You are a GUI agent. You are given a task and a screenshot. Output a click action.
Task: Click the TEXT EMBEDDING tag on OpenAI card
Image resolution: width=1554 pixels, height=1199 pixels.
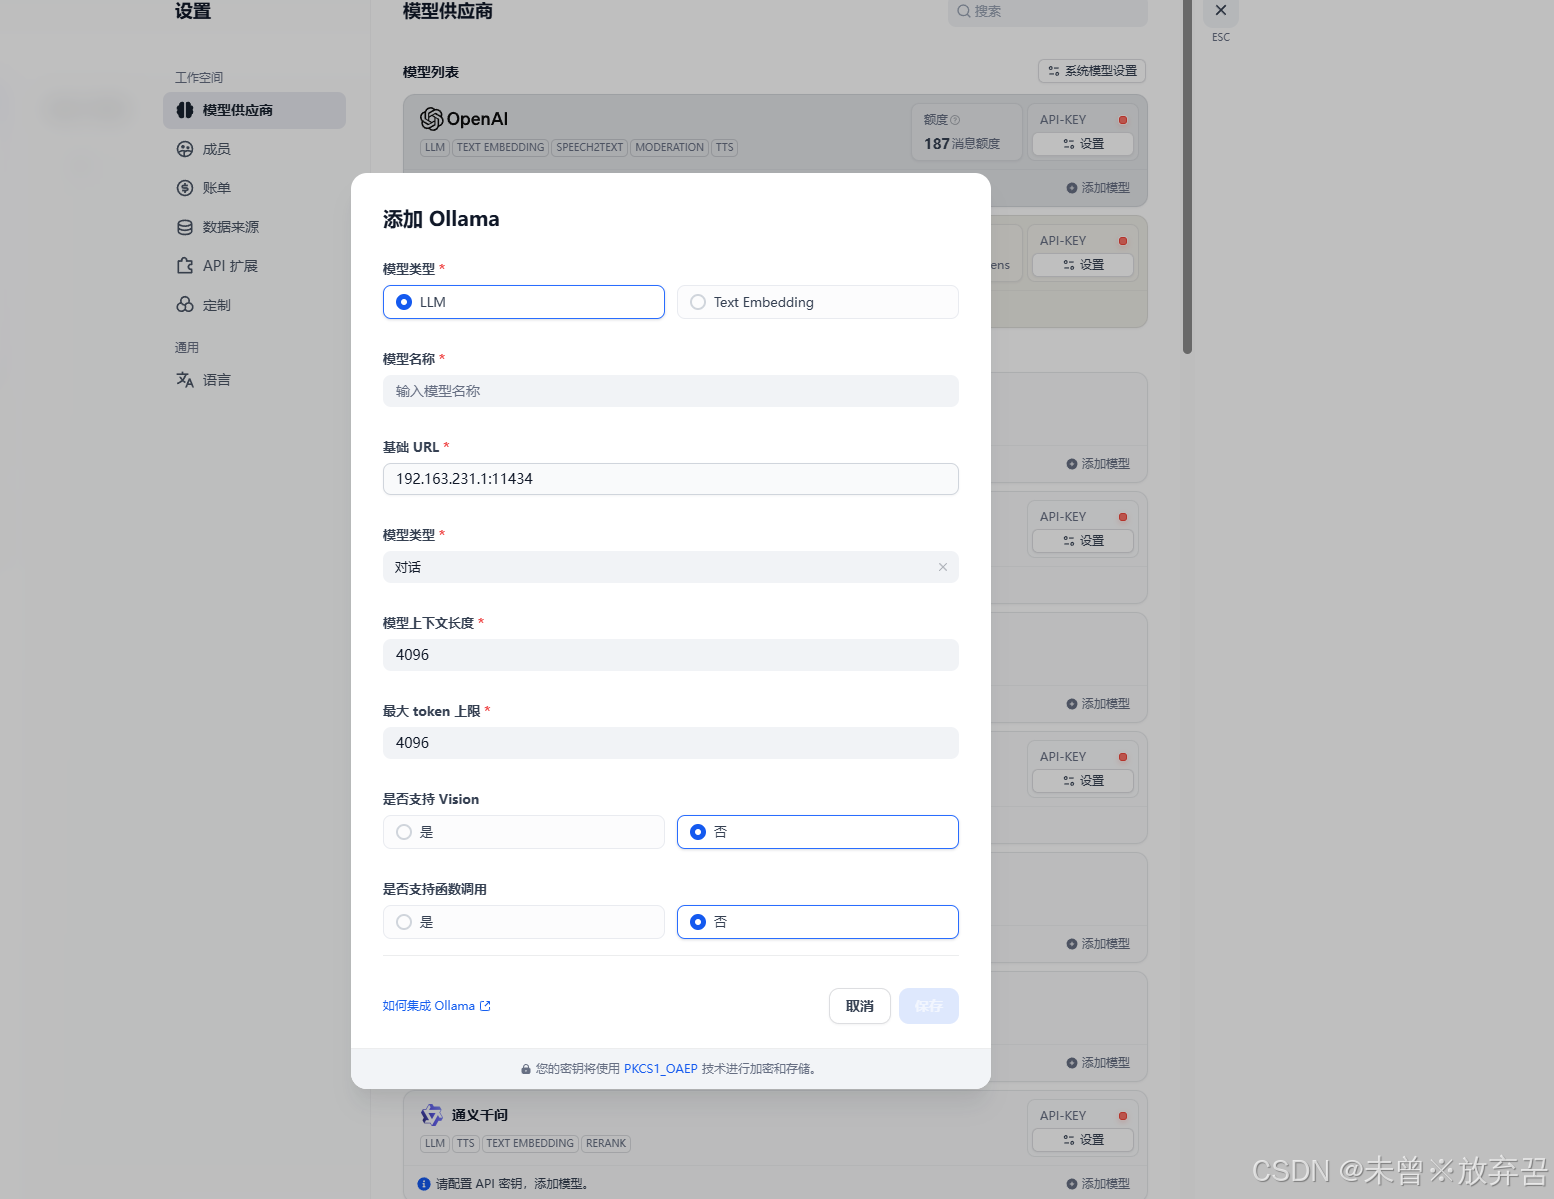click(x=501, y=147)
